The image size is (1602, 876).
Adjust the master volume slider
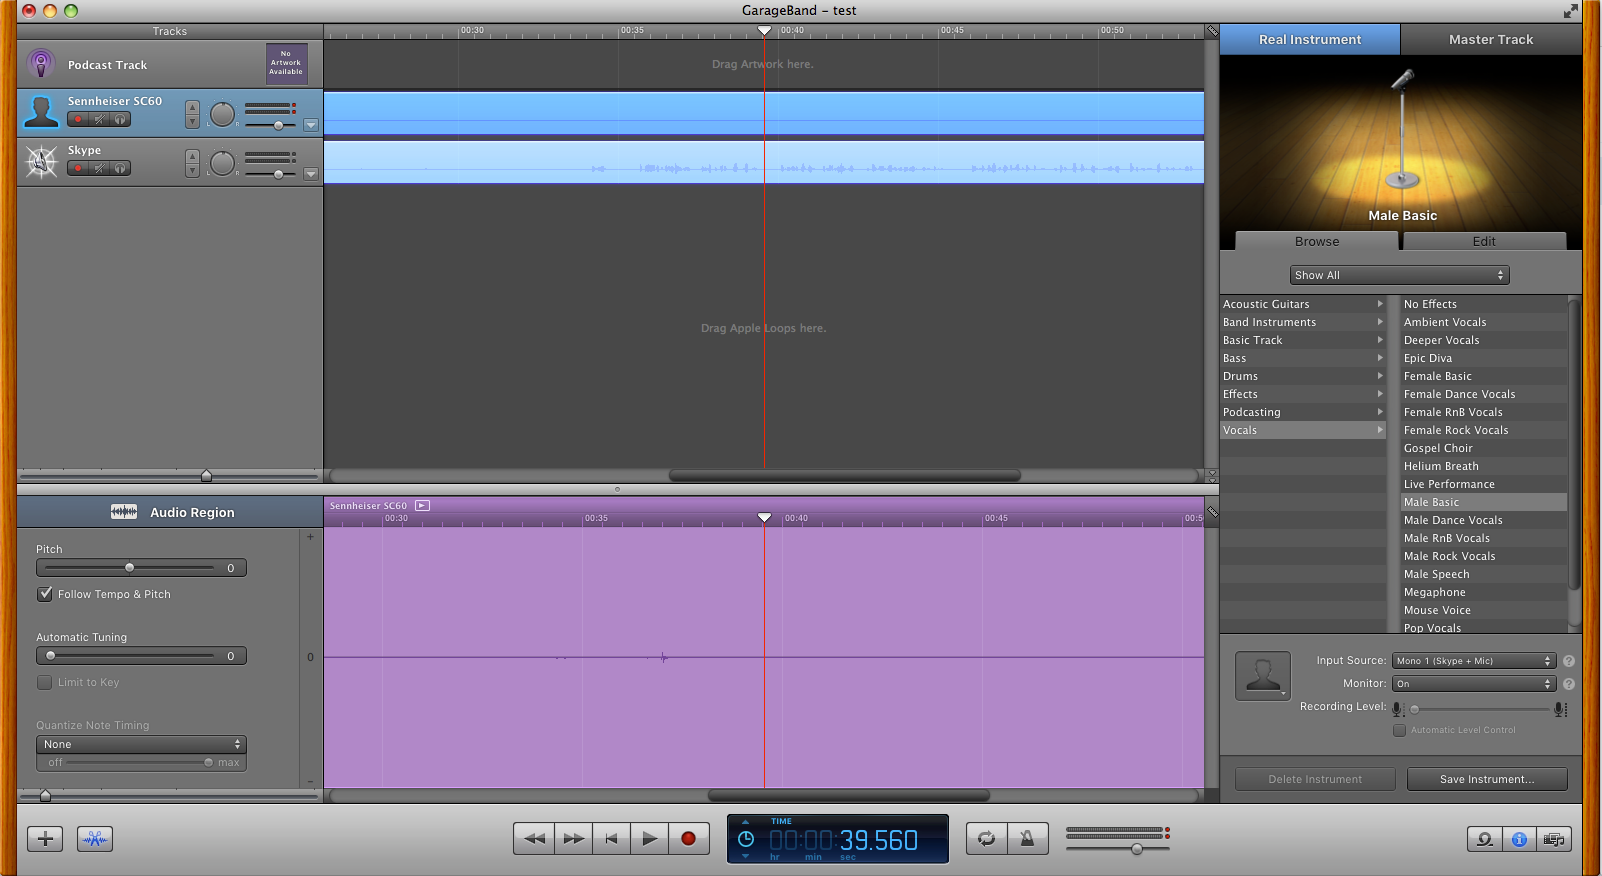[x=1137, y=849]
